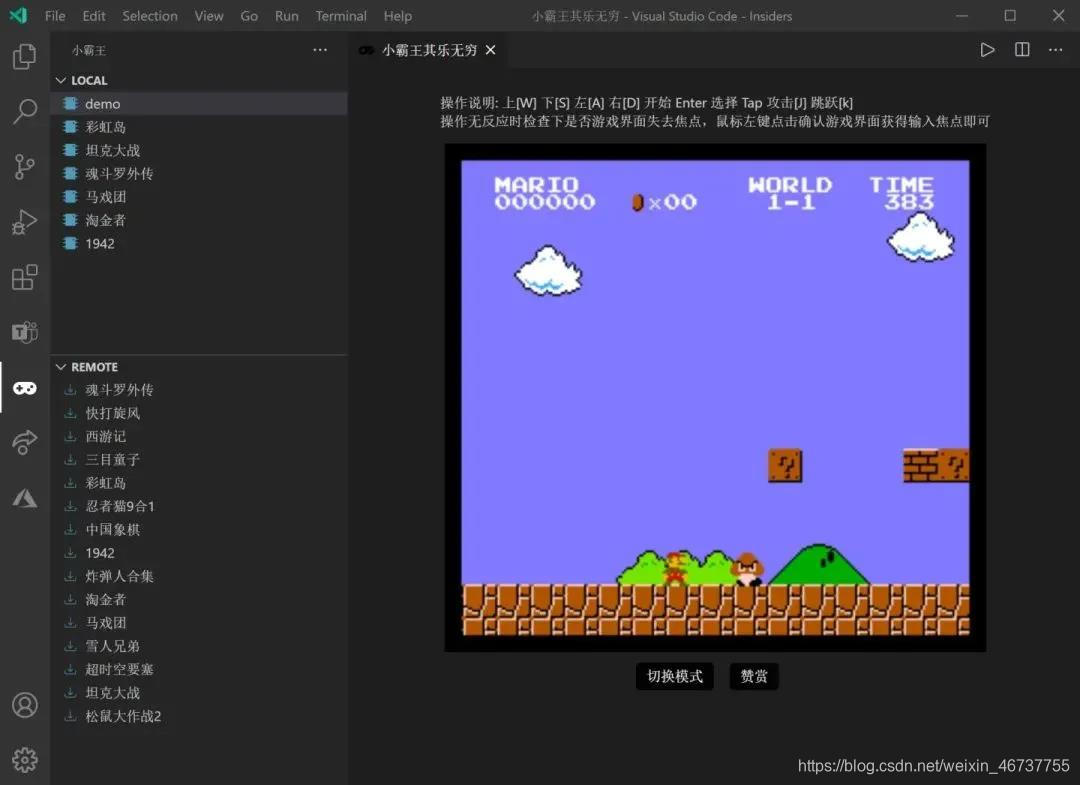Select remote game 淘金者

[199, 600]
